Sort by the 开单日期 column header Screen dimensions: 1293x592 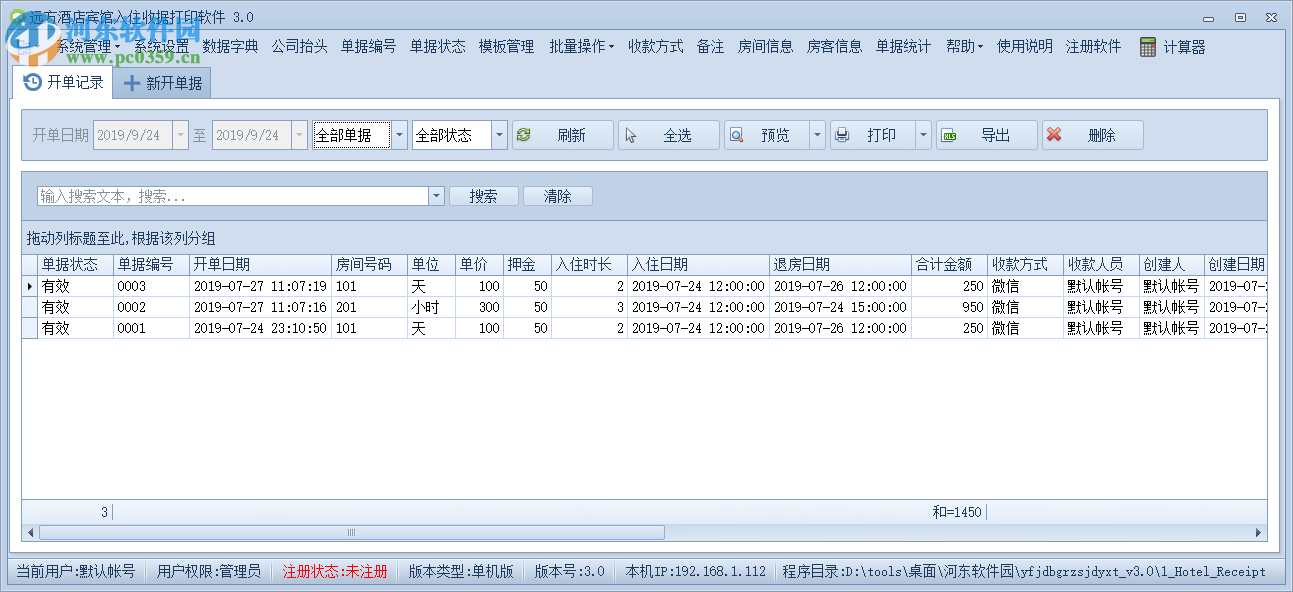(x=260, y=265)
